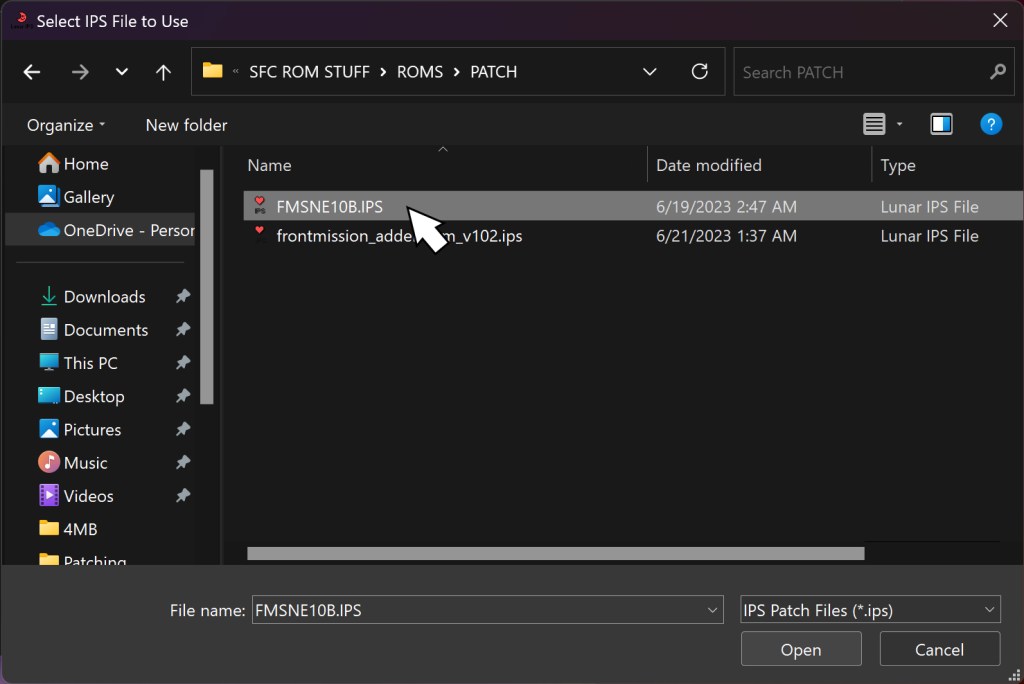Click the Up one level arrow

click(164, 72)
